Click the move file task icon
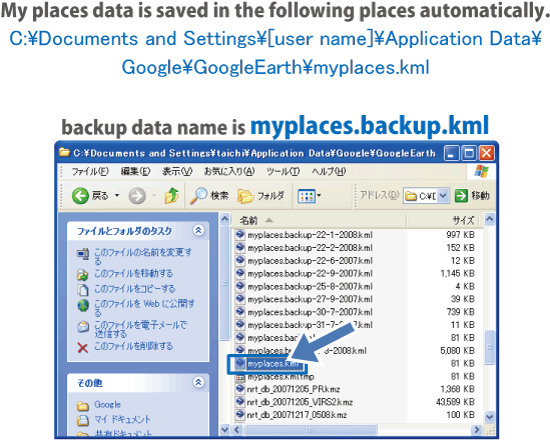This screenshot has width=550, height=440. point(83,275)
